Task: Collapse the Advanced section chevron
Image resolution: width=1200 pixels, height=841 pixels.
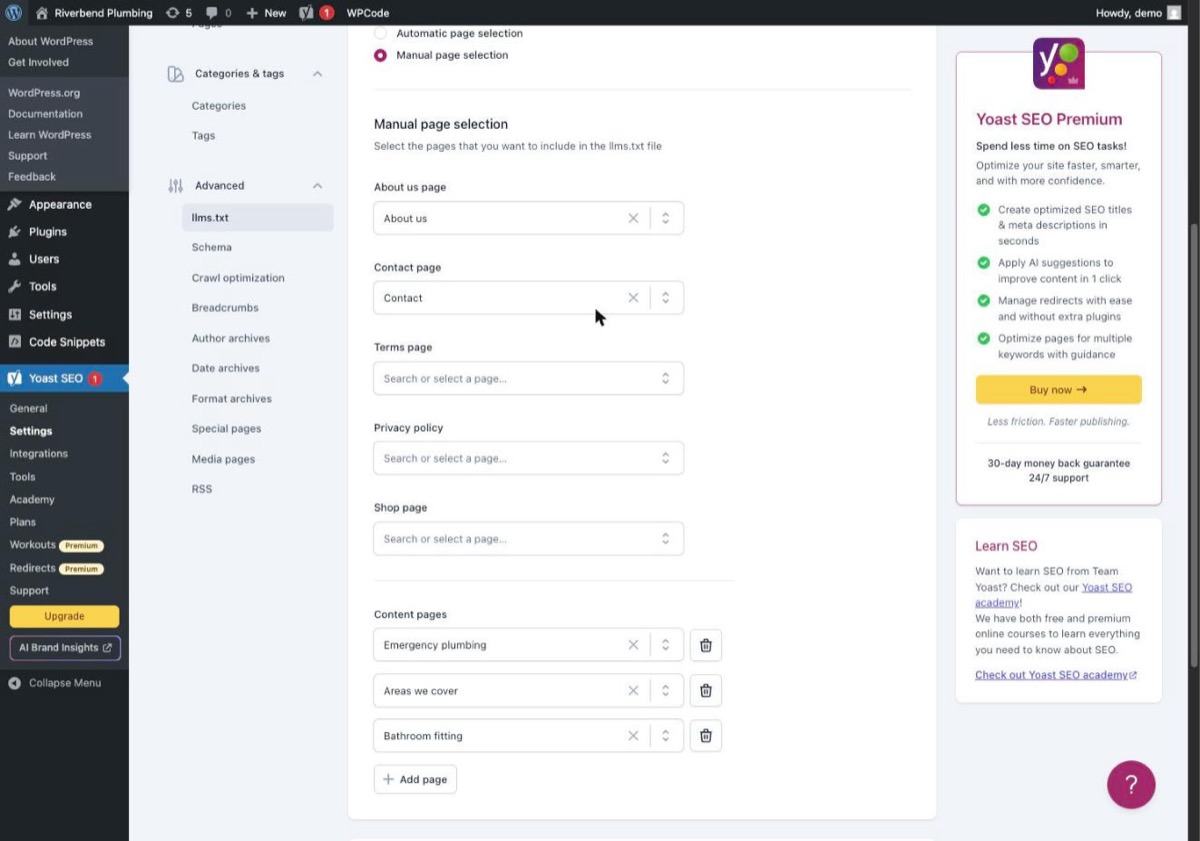Action: pyautogui.click(x=318, y=186)
